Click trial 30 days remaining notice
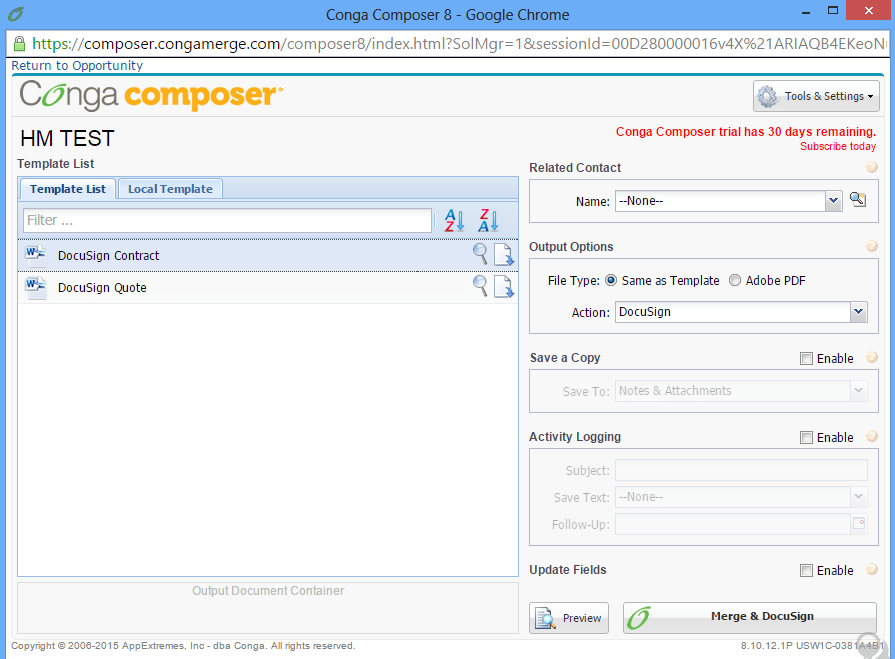 745,132
